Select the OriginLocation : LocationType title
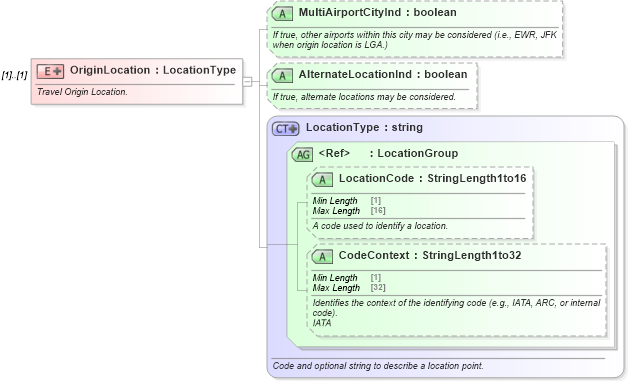628x381 pixels. tap(153, 70)
